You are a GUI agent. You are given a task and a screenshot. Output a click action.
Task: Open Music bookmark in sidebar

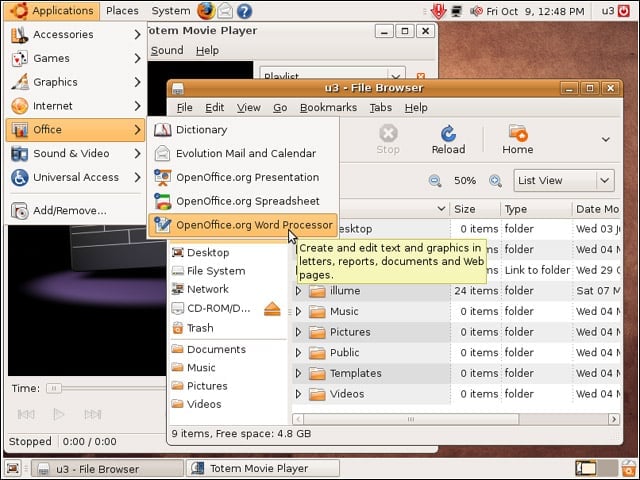[x=229, y=368]
